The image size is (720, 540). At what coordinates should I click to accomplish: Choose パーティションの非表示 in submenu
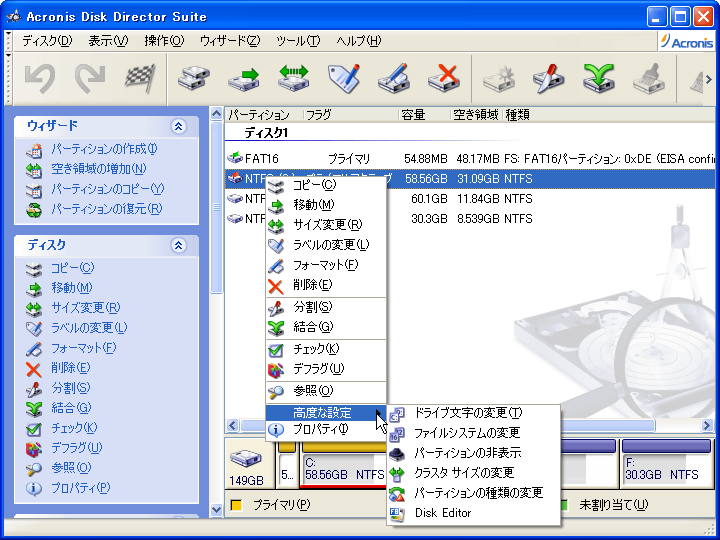473,453
